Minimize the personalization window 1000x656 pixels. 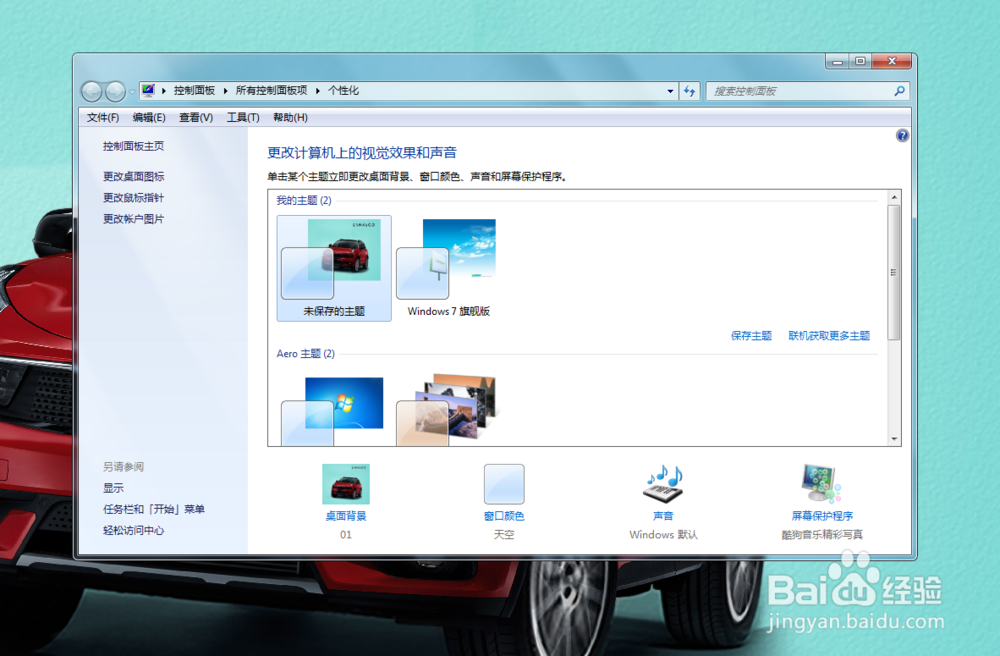(x=837, y=61)
